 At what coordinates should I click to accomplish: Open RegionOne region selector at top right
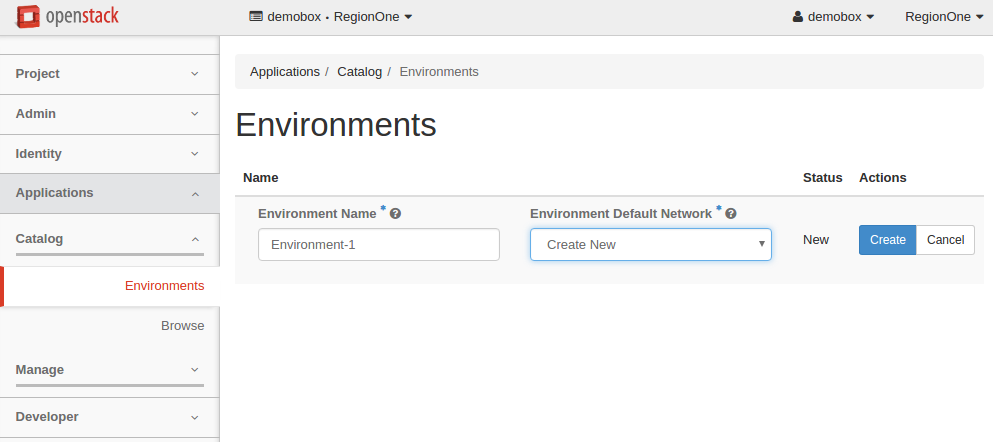[x=943, y=17]
